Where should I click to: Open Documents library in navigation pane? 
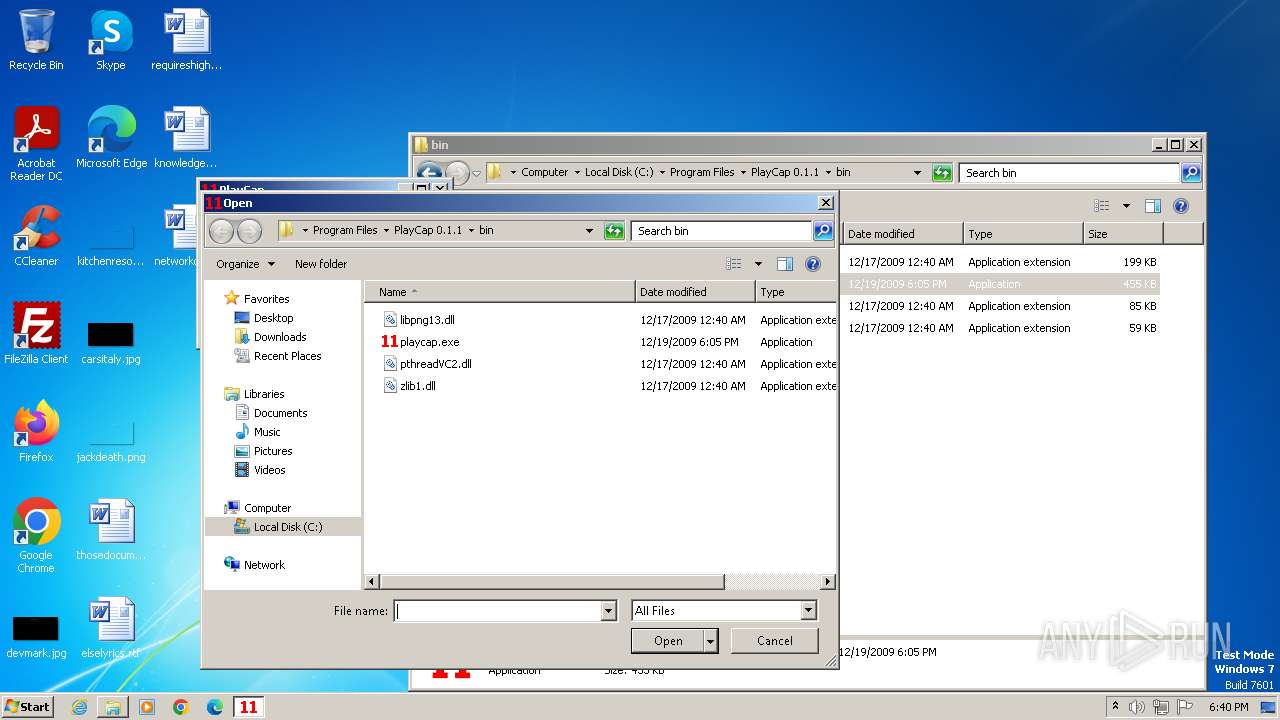280,413
